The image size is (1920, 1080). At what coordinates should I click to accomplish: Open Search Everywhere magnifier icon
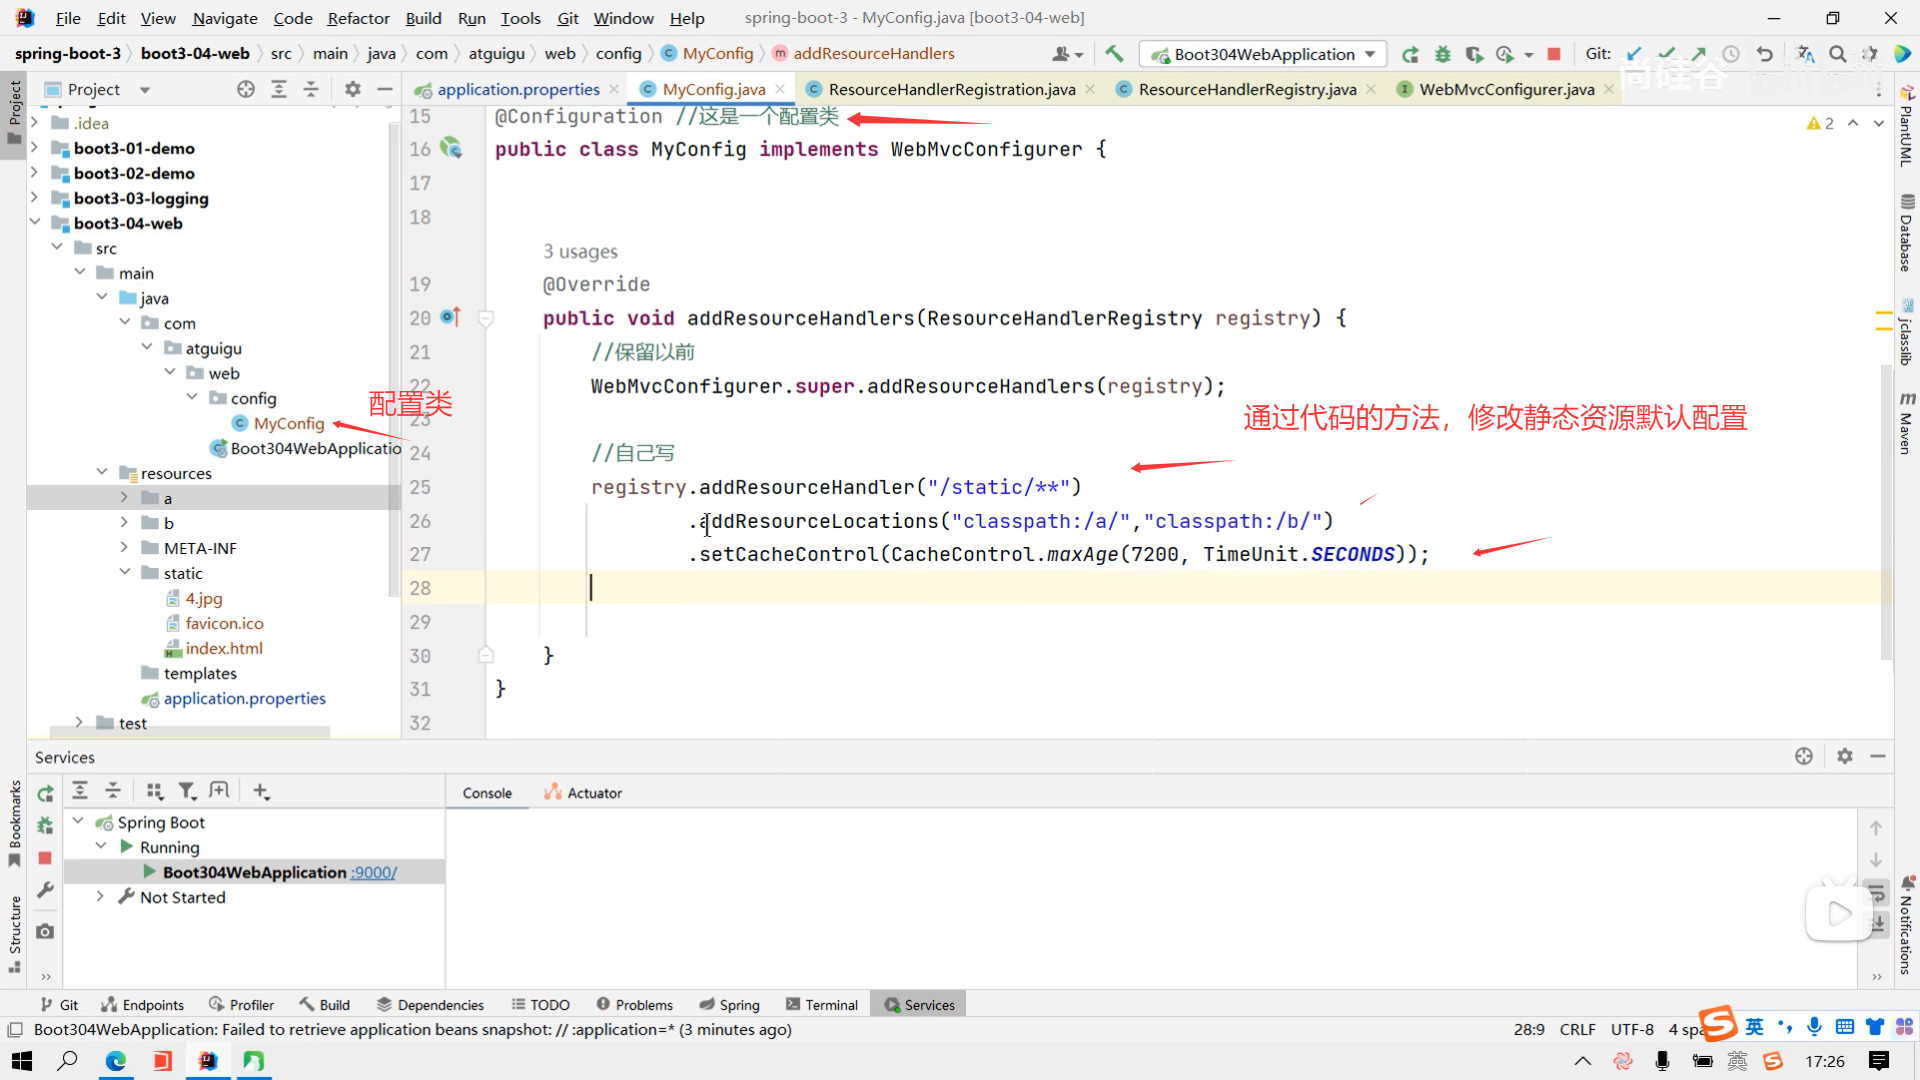(x=1837, y=54)
